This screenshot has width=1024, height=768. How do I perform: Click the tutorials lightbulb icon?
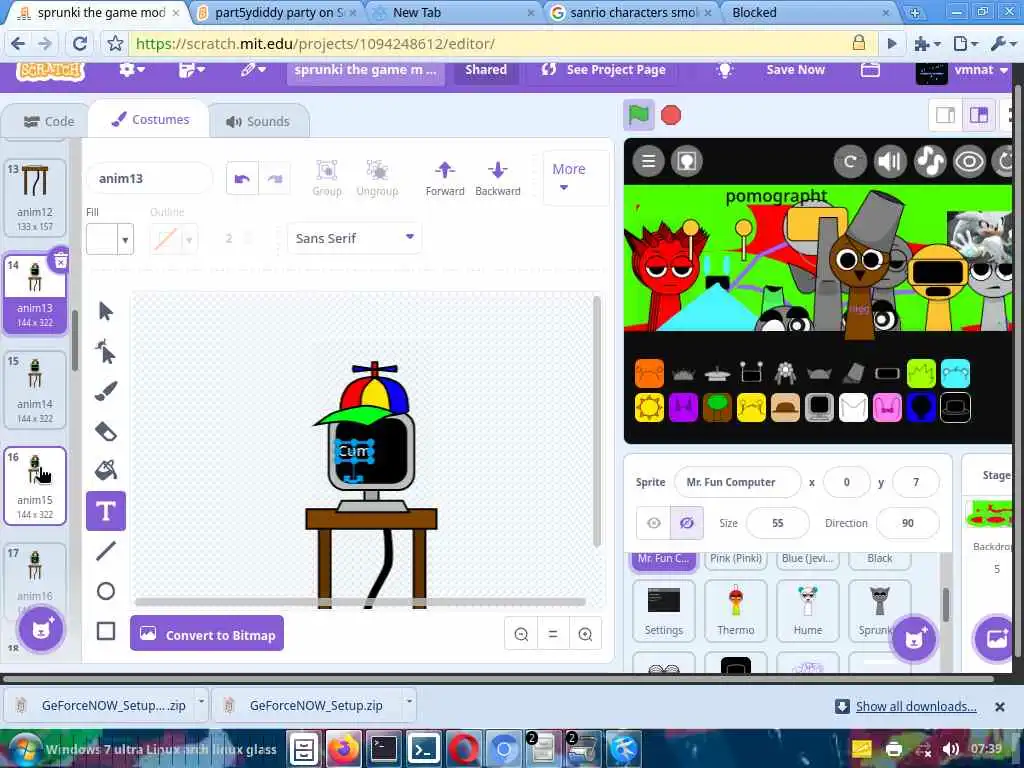pyautogui.click(x=724, y=70)
